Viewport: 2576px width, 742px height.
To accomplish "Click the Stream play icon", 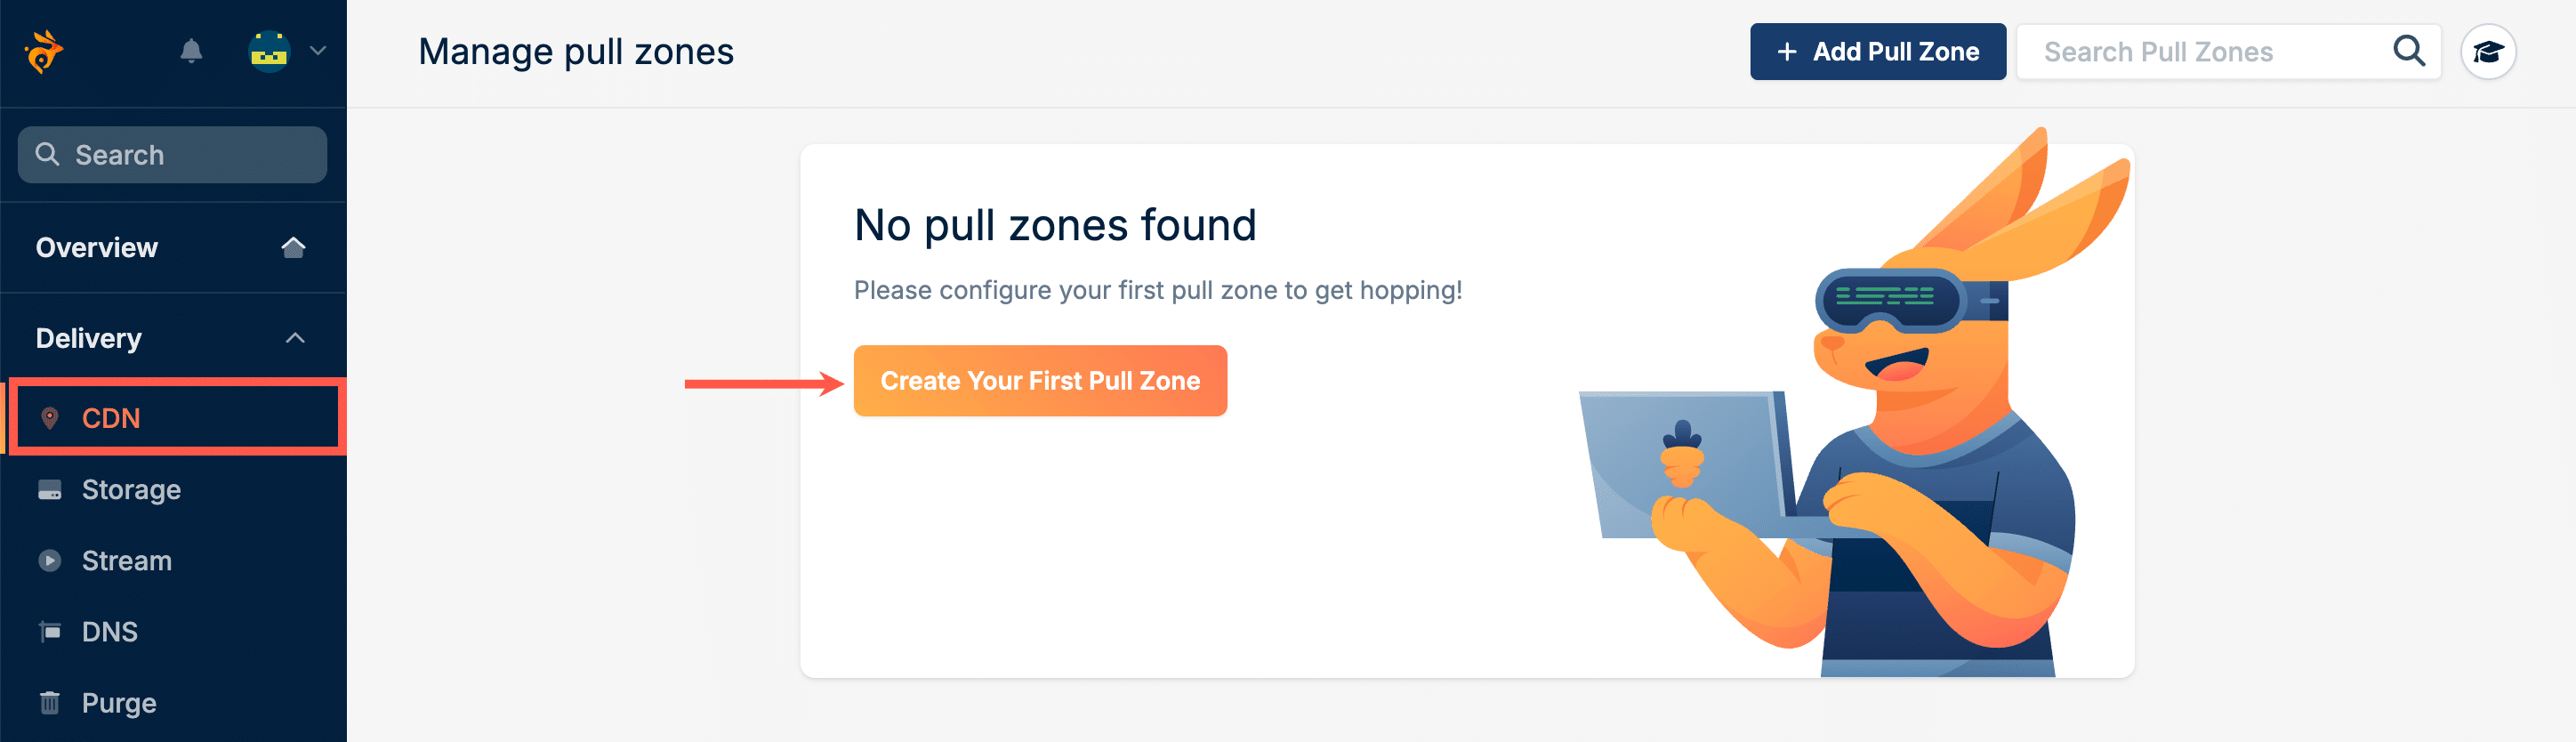I will [x=49, y=561].
